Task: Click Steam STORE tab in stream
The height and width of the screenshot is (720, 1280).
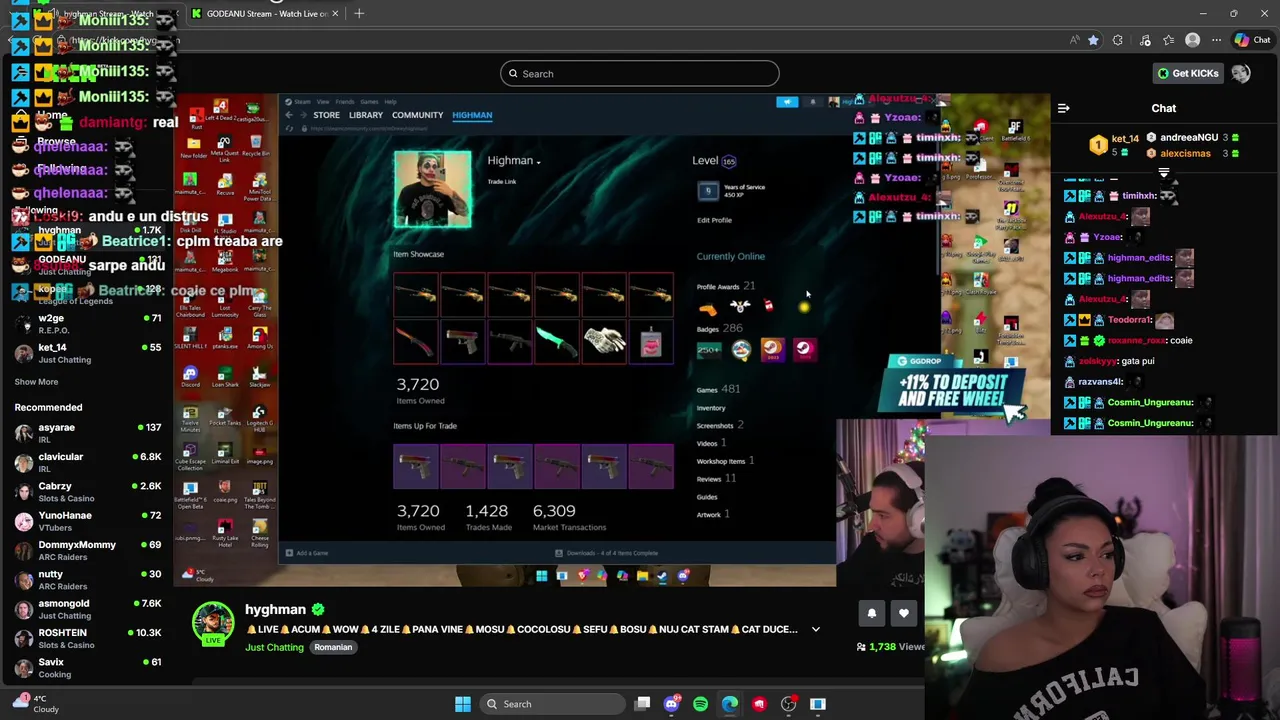Action: (326, 115)
